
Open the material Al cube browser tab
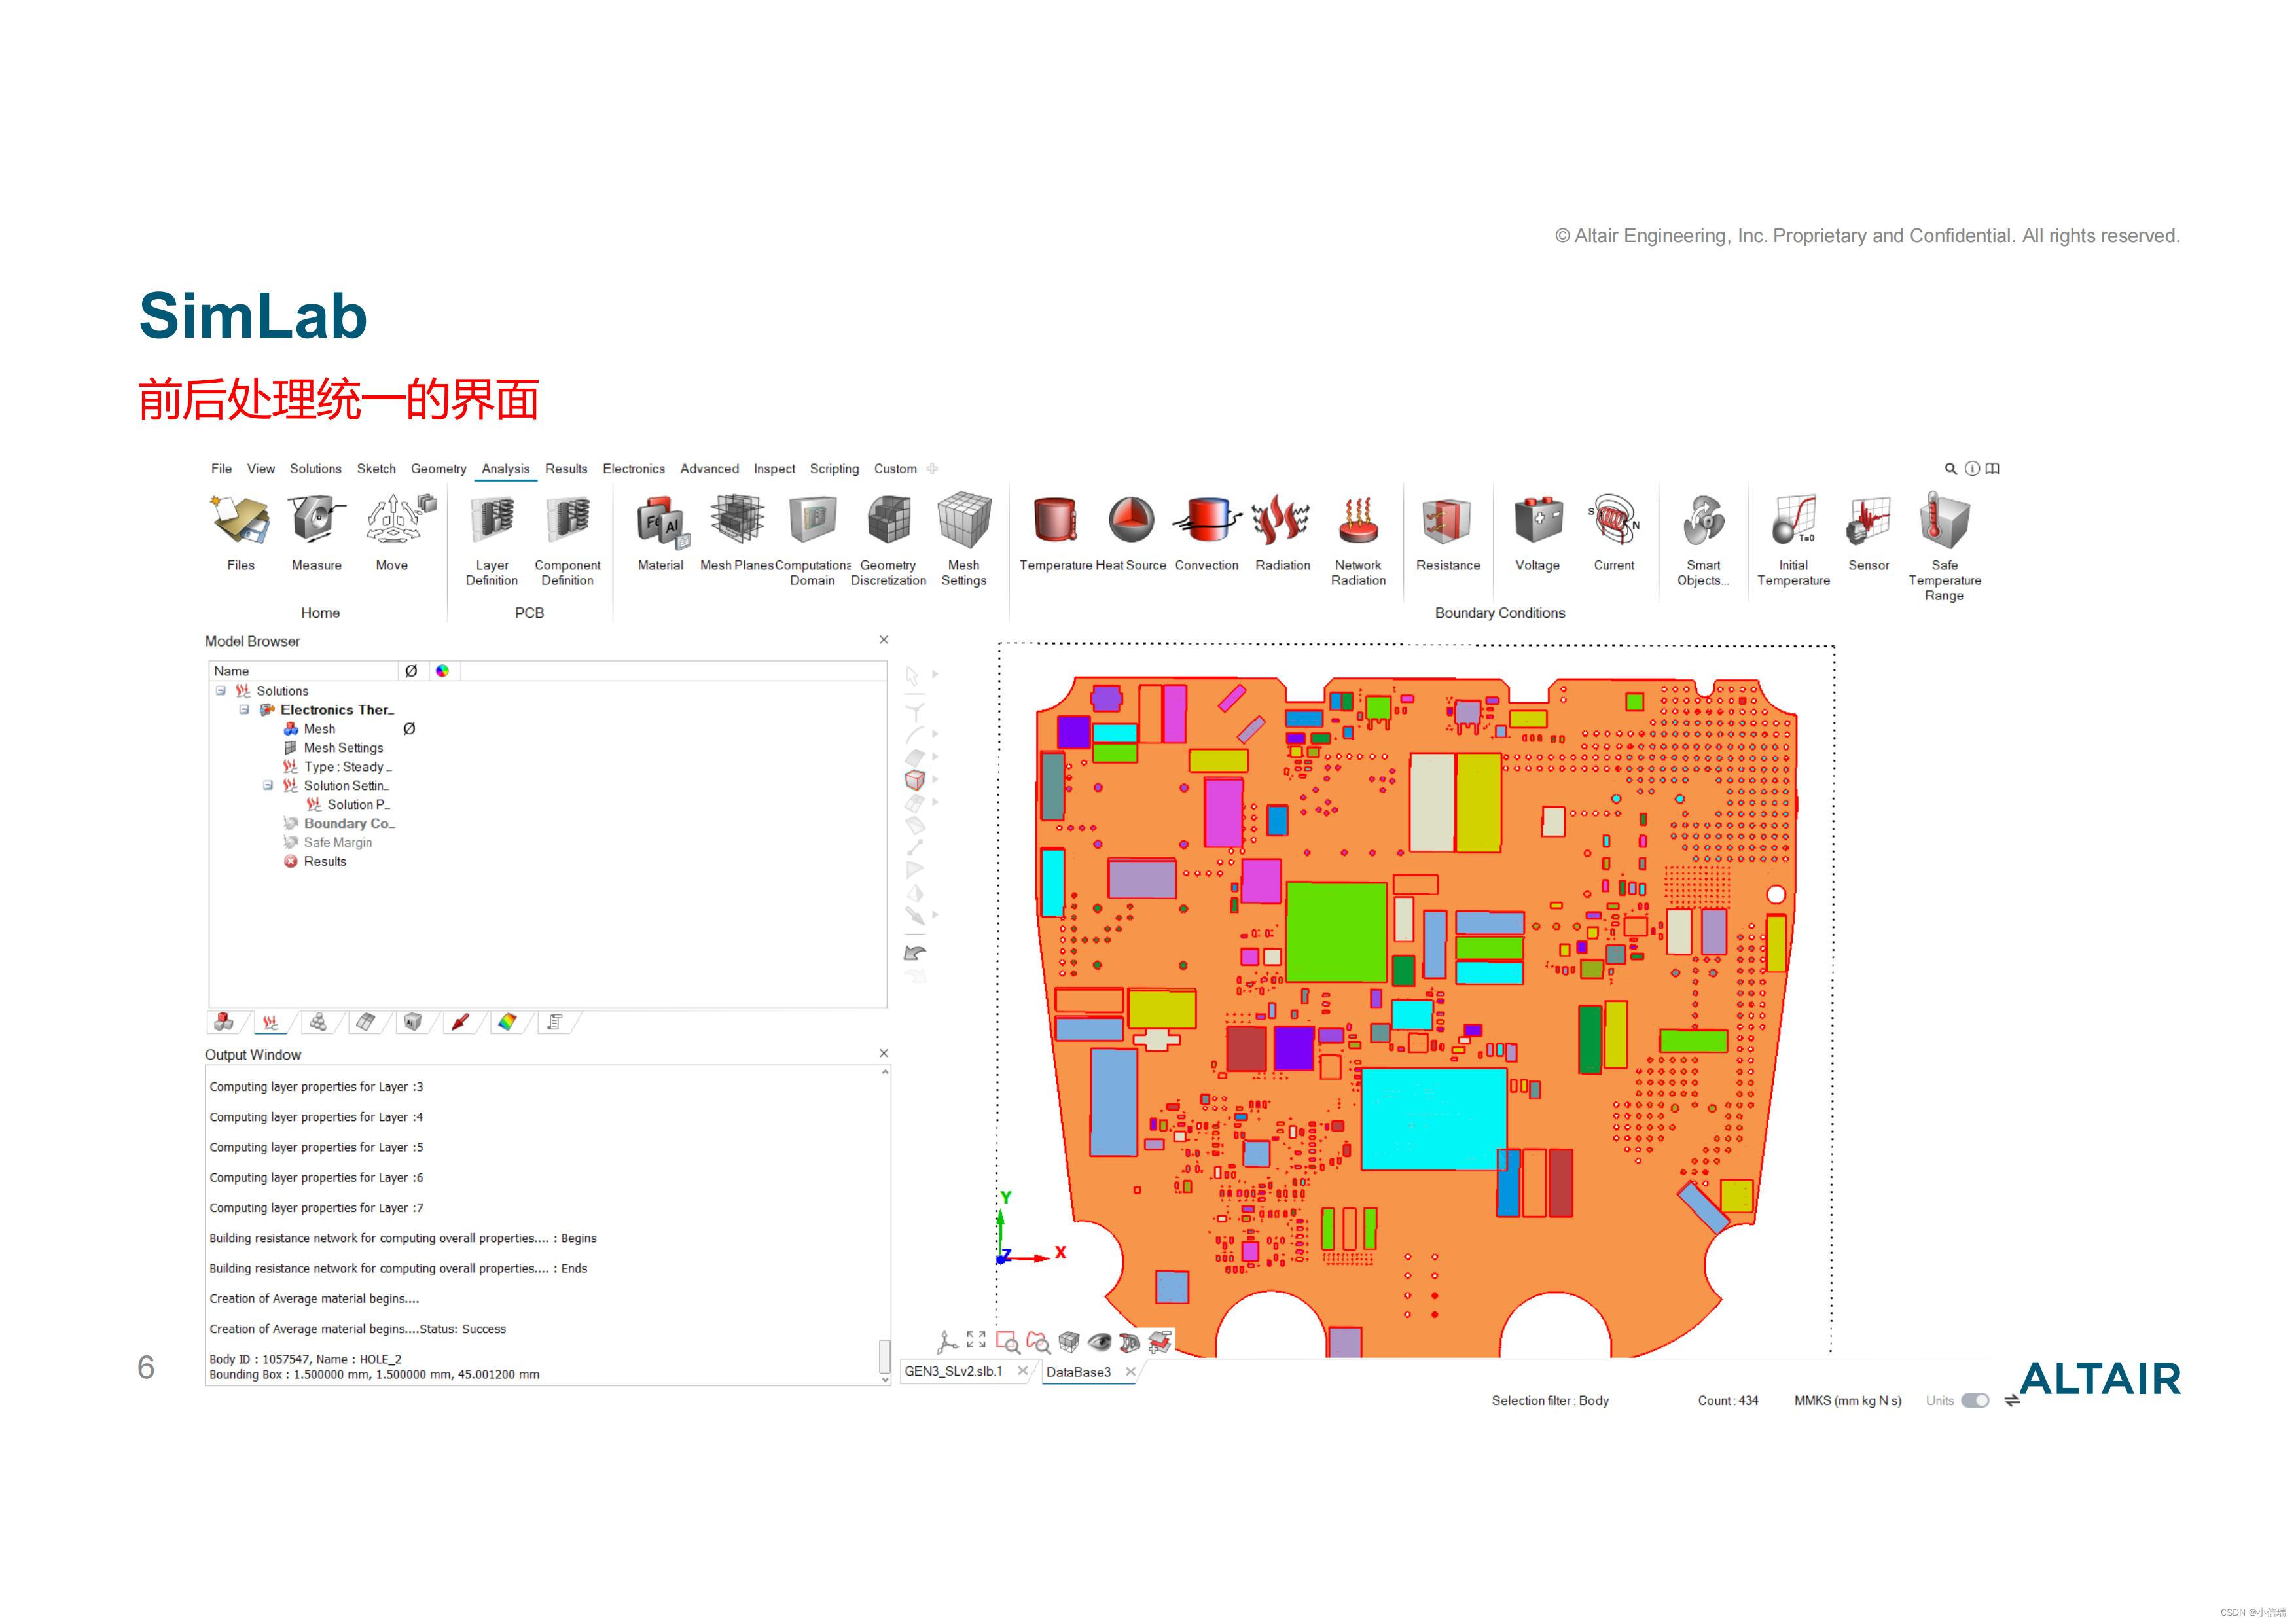tap(413, 1022)
